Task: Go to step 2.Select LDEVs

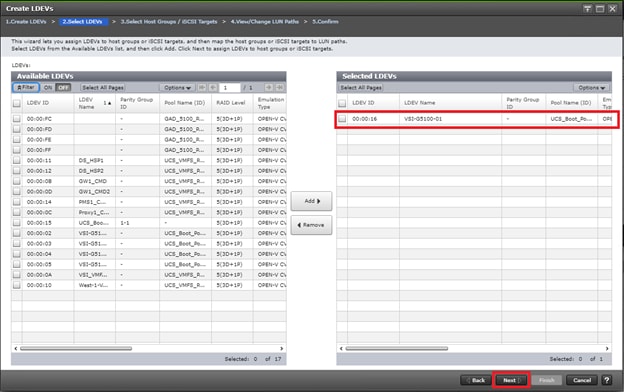Action: (x=83, y=21)
